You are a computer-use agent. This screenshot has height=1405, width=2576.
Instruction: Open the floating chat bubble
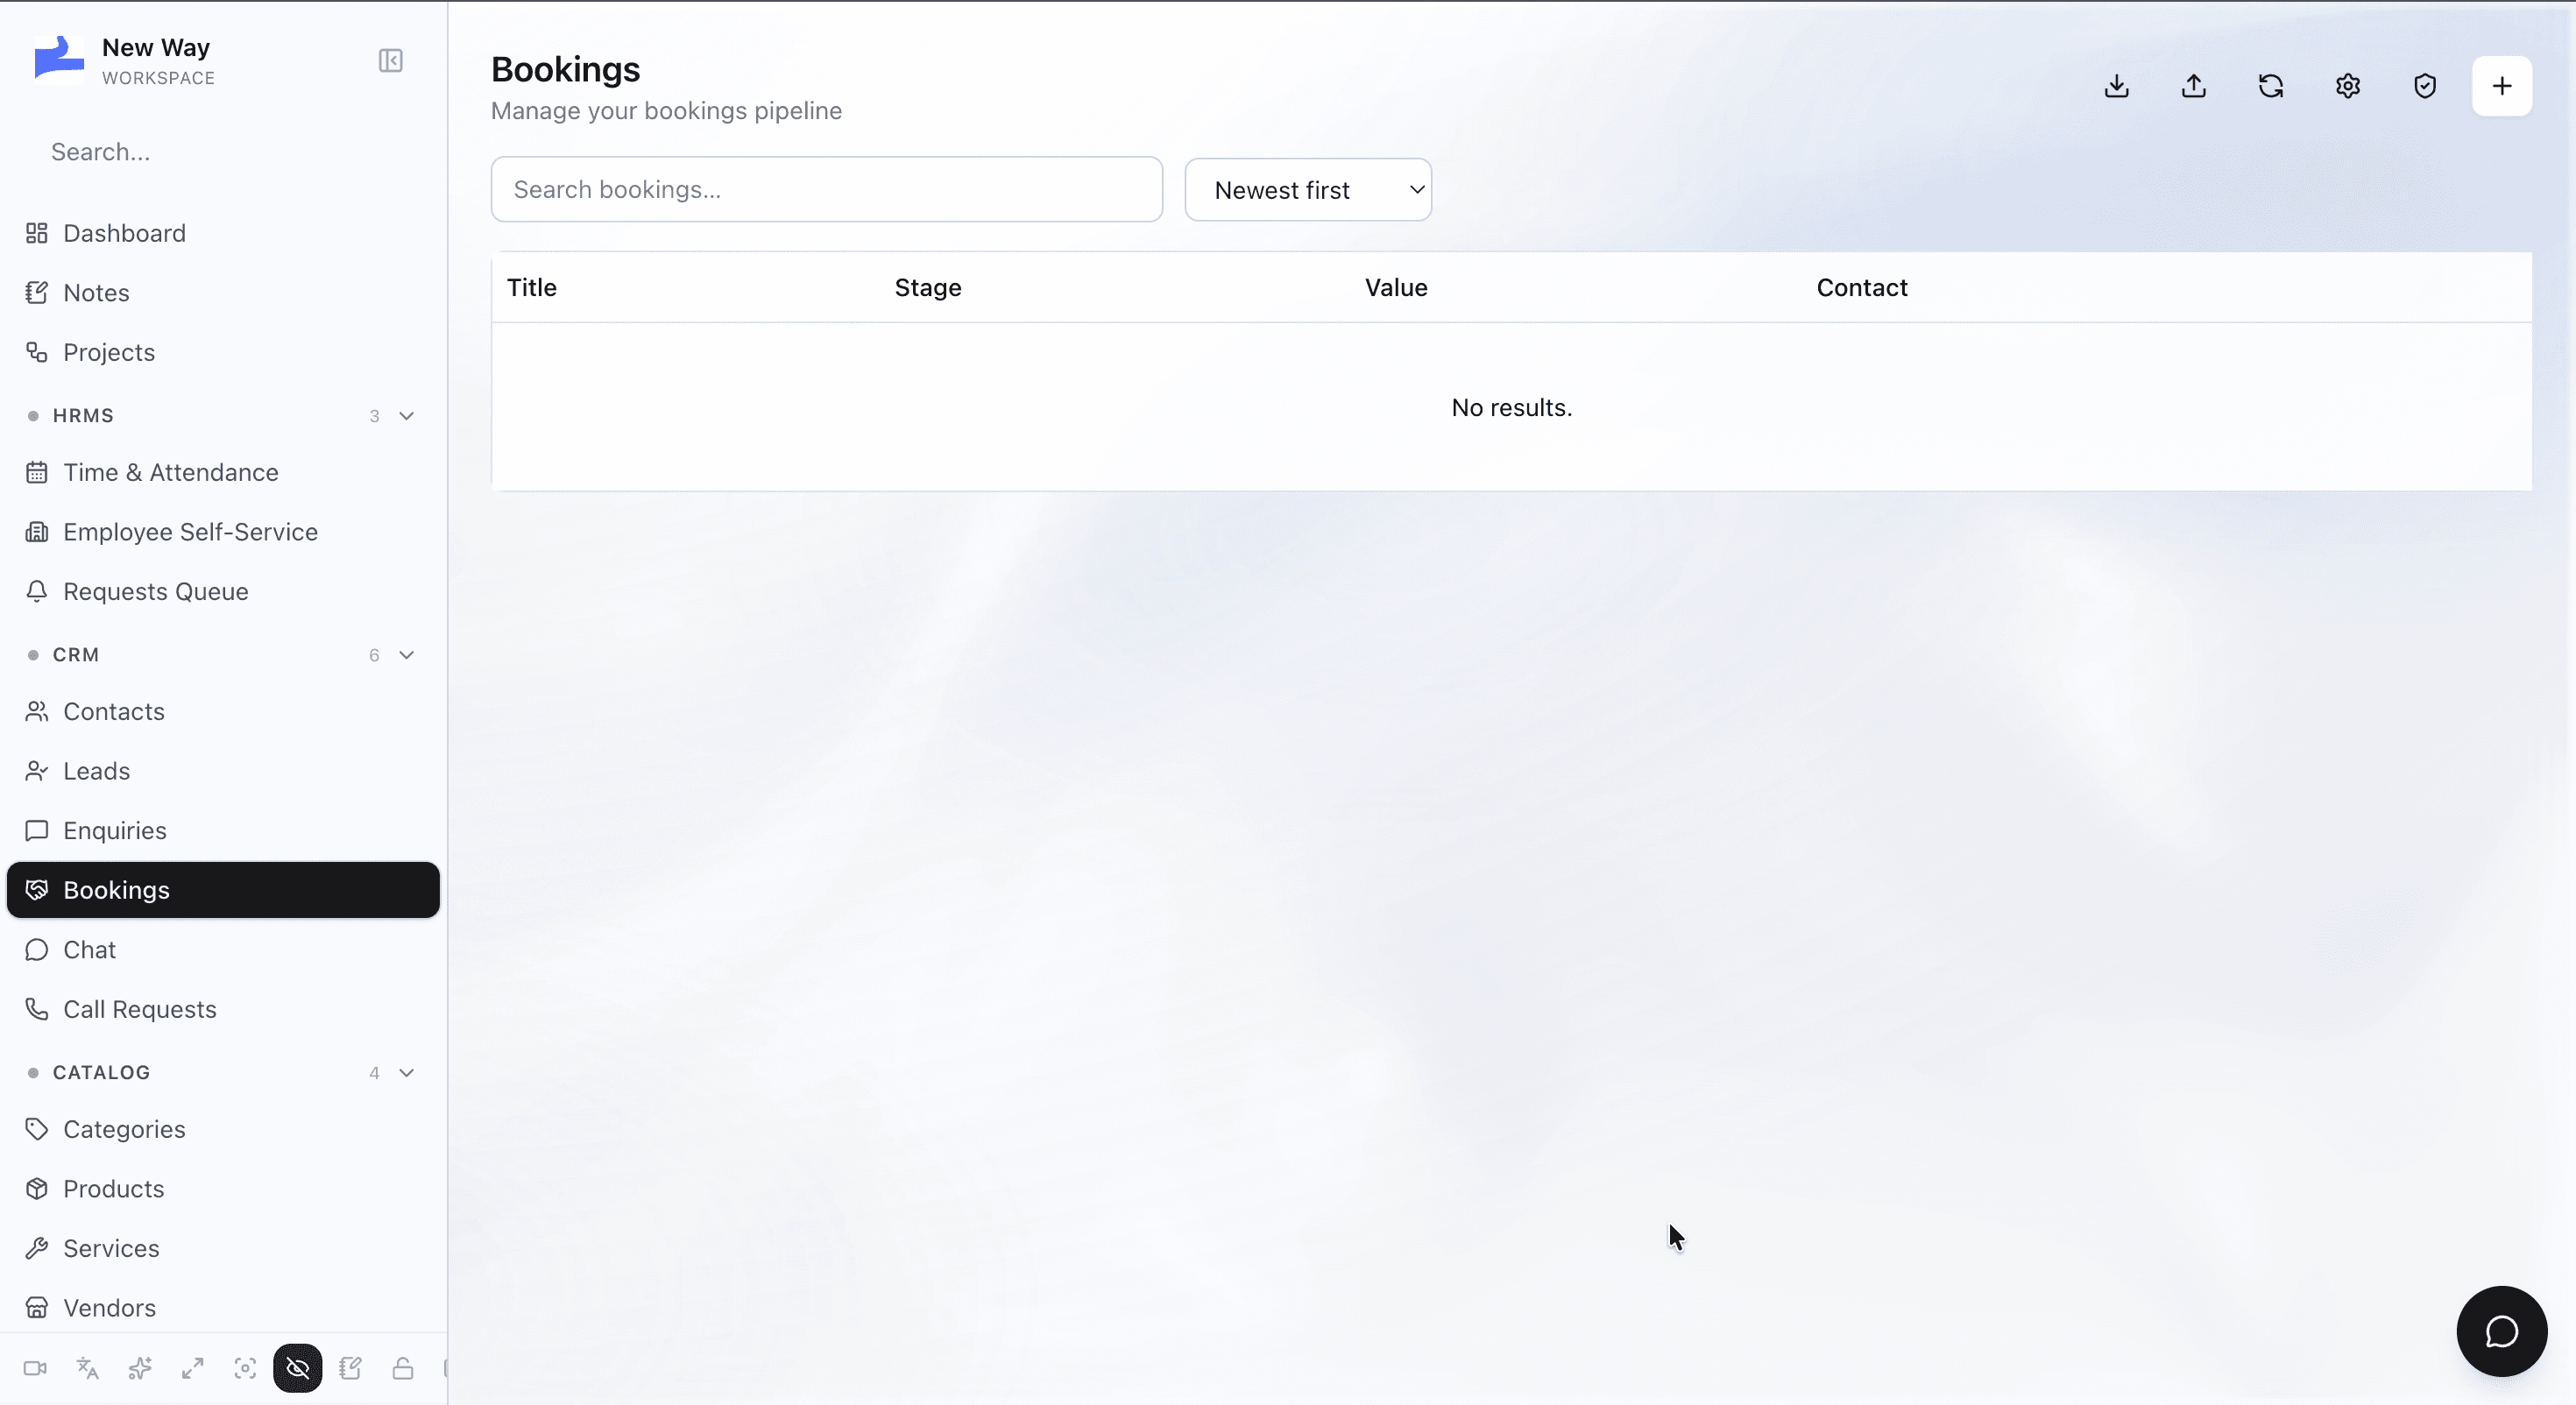coord(2501,1331)
